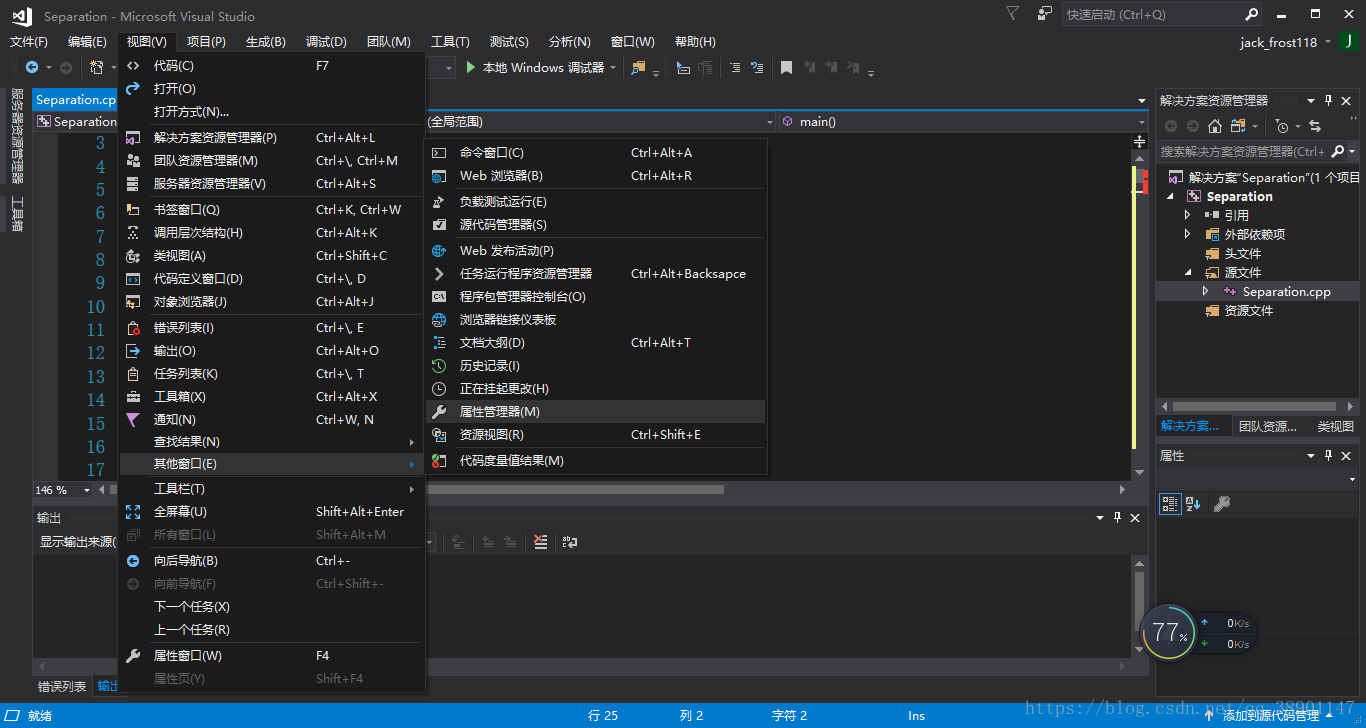Click the navigate backward icon in main toolbar
Viewport: 1366px width, 728px height.
tap(32, 67)
